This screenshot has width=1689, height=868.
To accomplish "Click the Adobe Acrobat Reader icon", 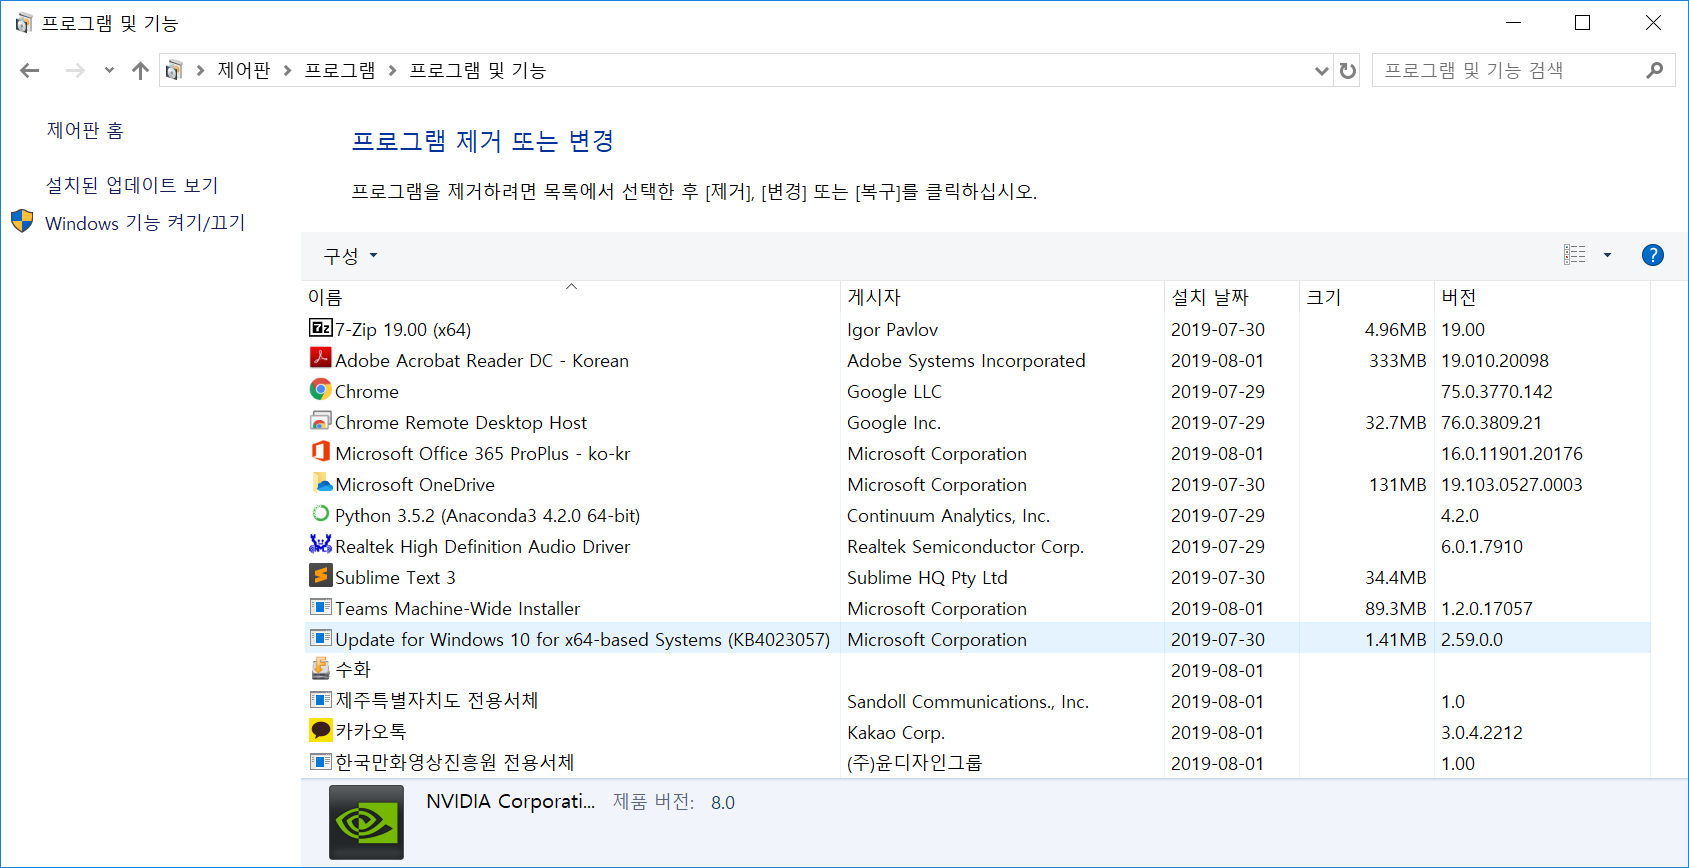I will coord(320,358).
